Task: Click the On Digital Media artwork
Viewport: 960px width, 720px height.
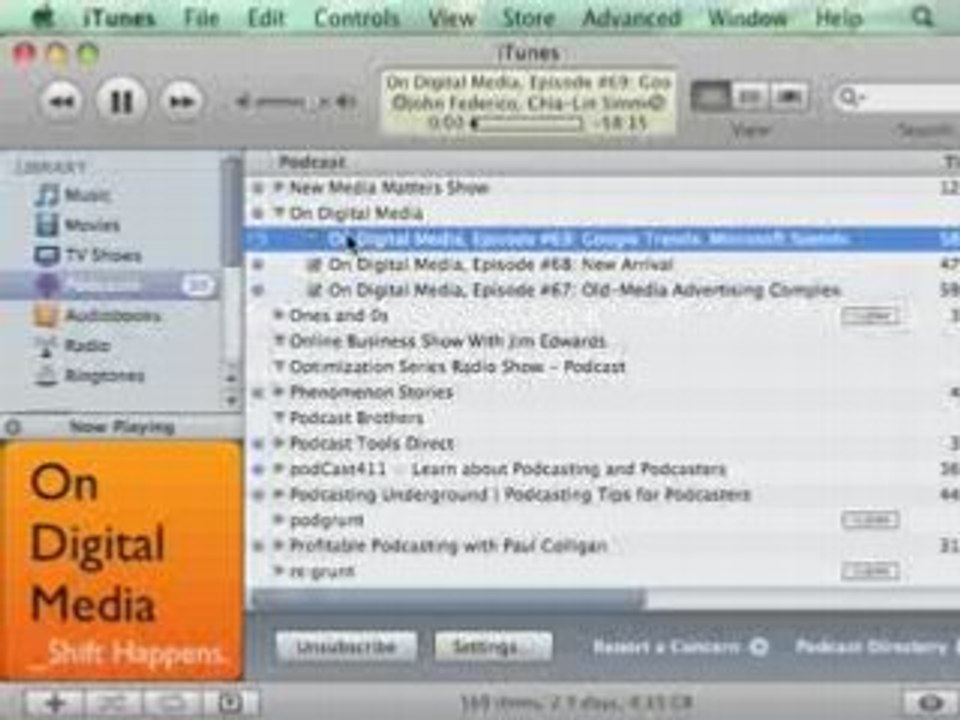Action: (x=121, y=560)
